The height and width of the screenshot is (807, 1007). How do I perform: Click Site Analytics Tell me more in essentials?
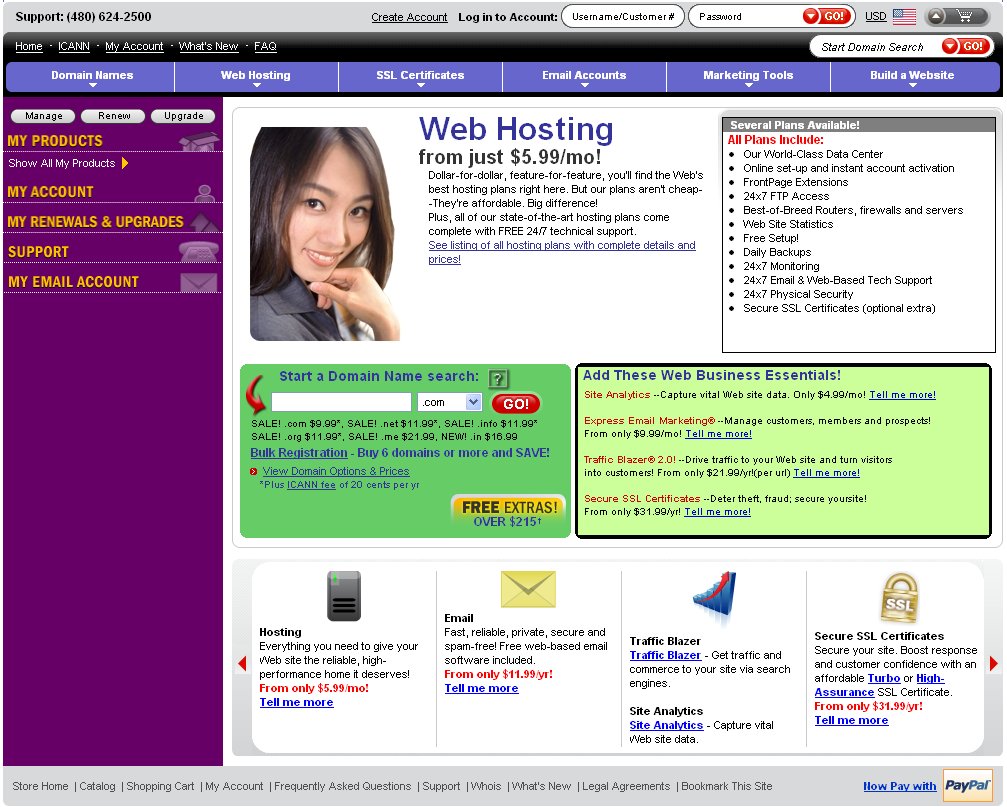click(902, 395)
